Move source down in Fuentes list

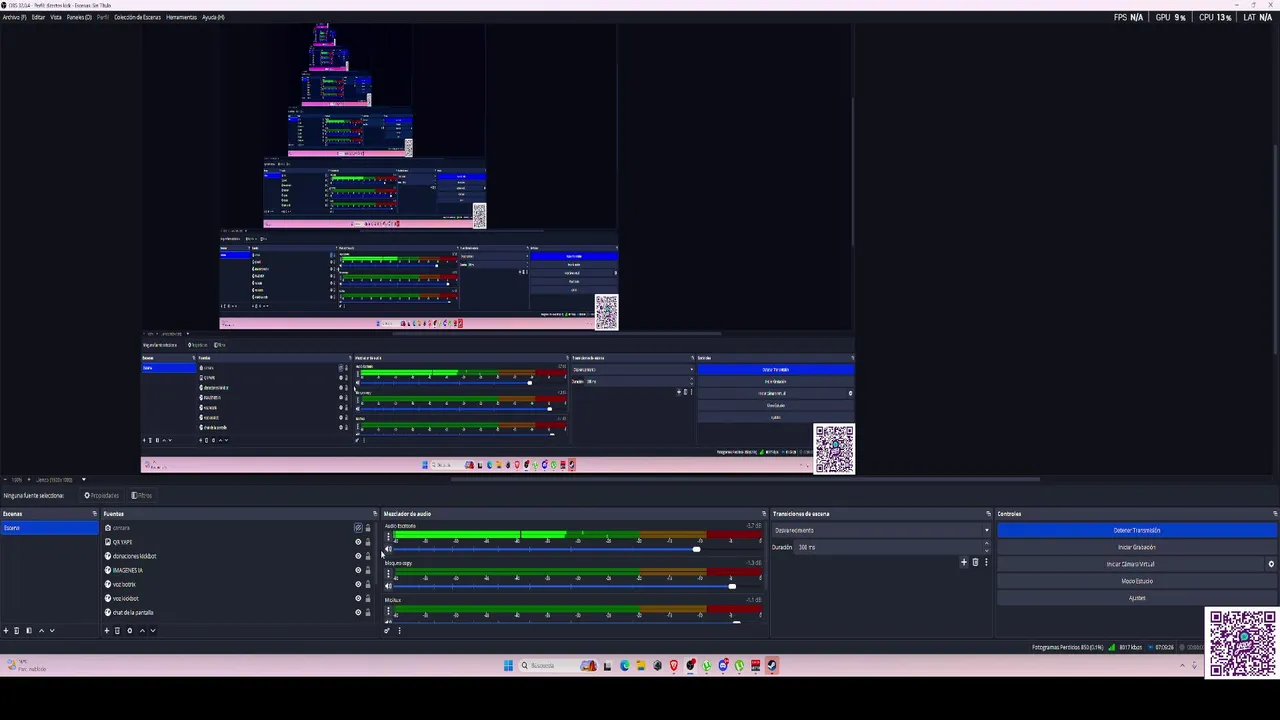click(x=152, y=631)
